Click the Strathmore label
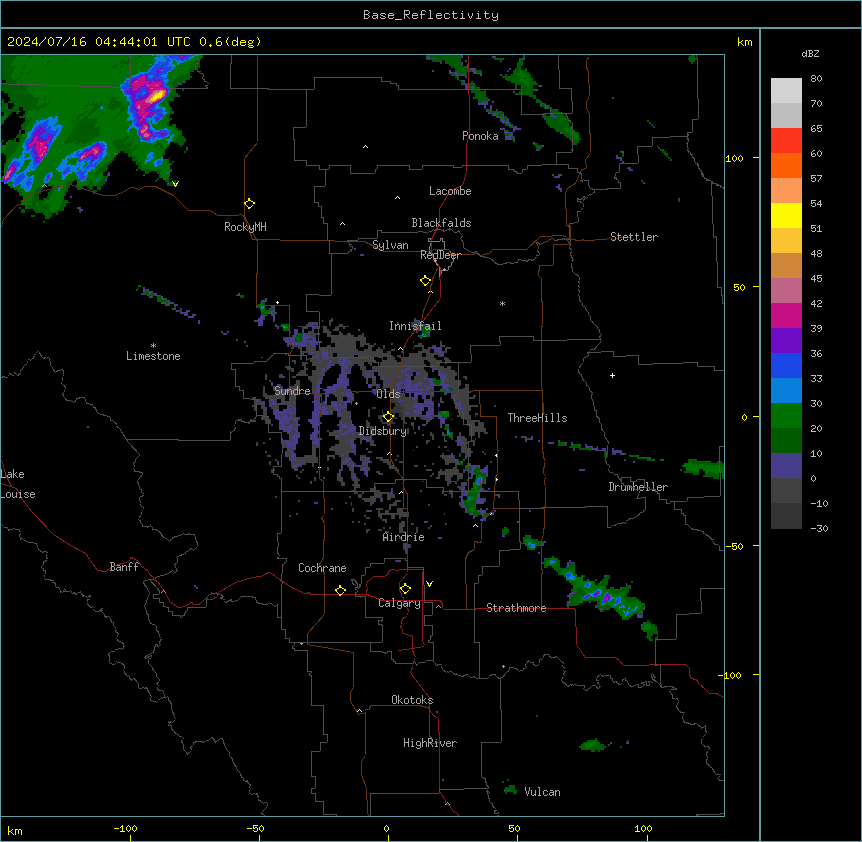The height and width of the screenshot is (842, 862). 516,608
